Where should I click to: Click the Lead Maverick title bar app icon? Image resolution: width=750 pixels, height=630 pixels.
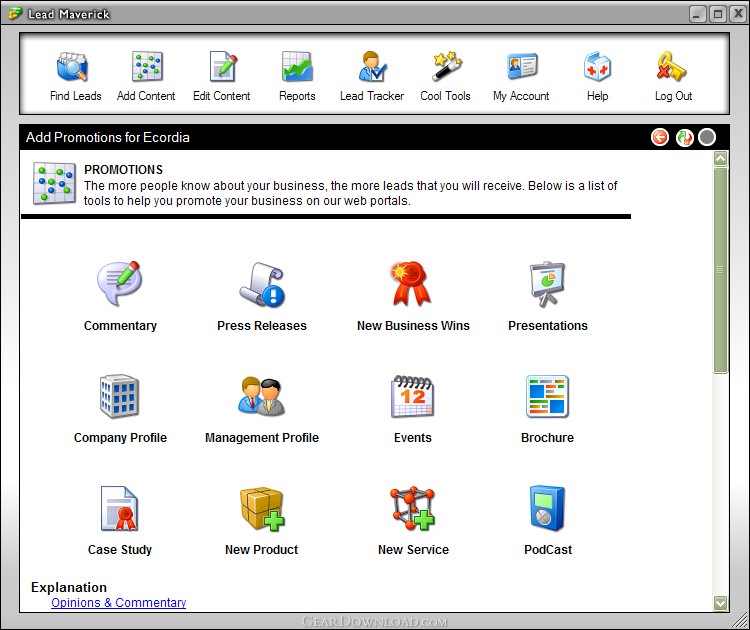[15, 13]
